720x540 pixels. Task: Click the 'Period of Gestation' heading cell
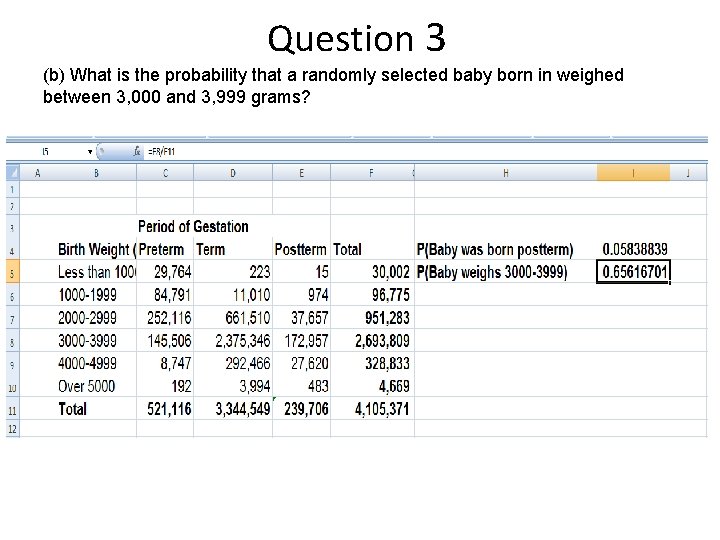click(x=193, y=226)
